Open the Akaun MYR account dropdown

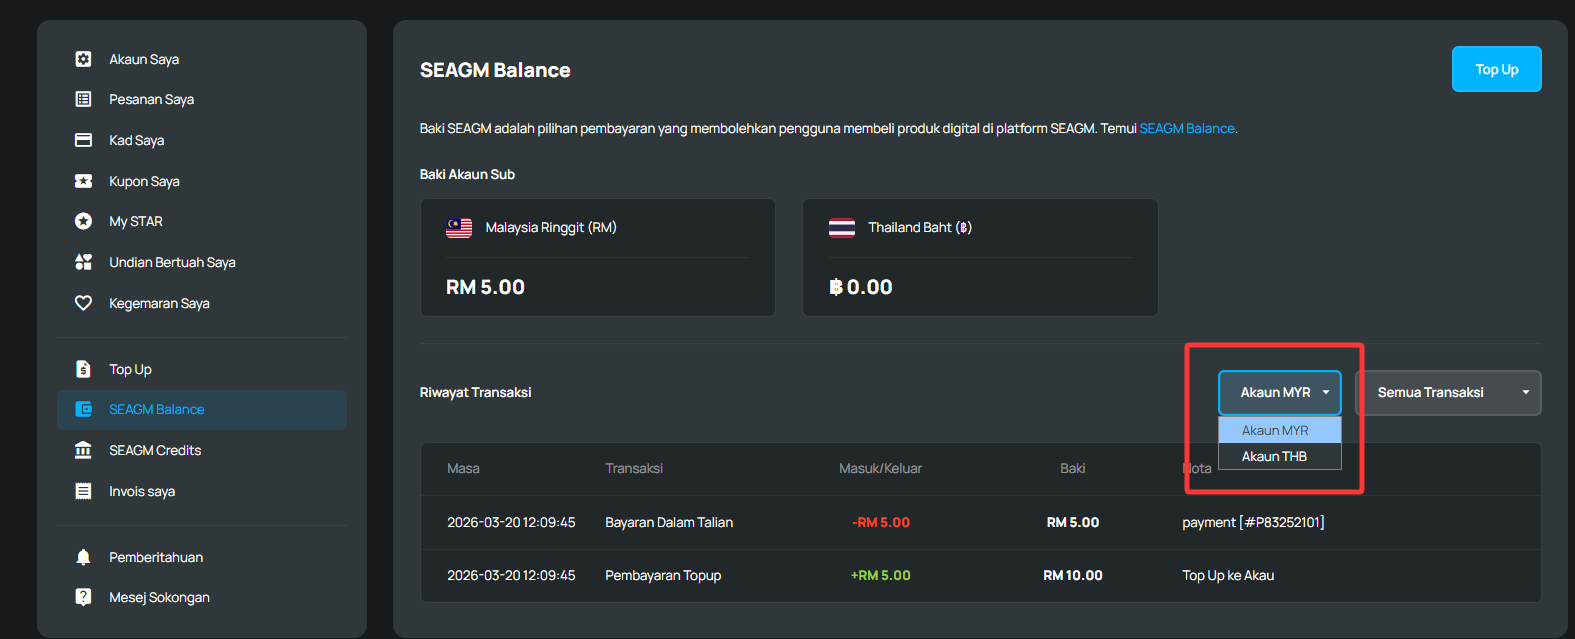coord(1280,392)
